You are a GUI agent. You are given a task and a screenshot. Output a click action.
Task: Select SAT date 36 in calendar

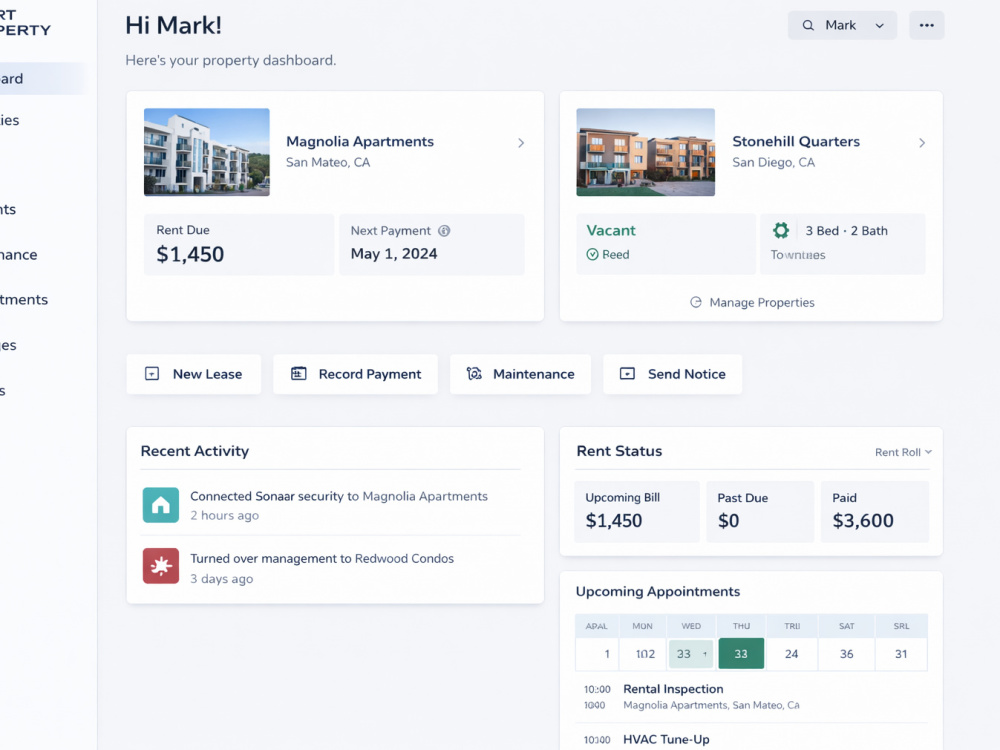pyautogui.click(x=846, y=654)
